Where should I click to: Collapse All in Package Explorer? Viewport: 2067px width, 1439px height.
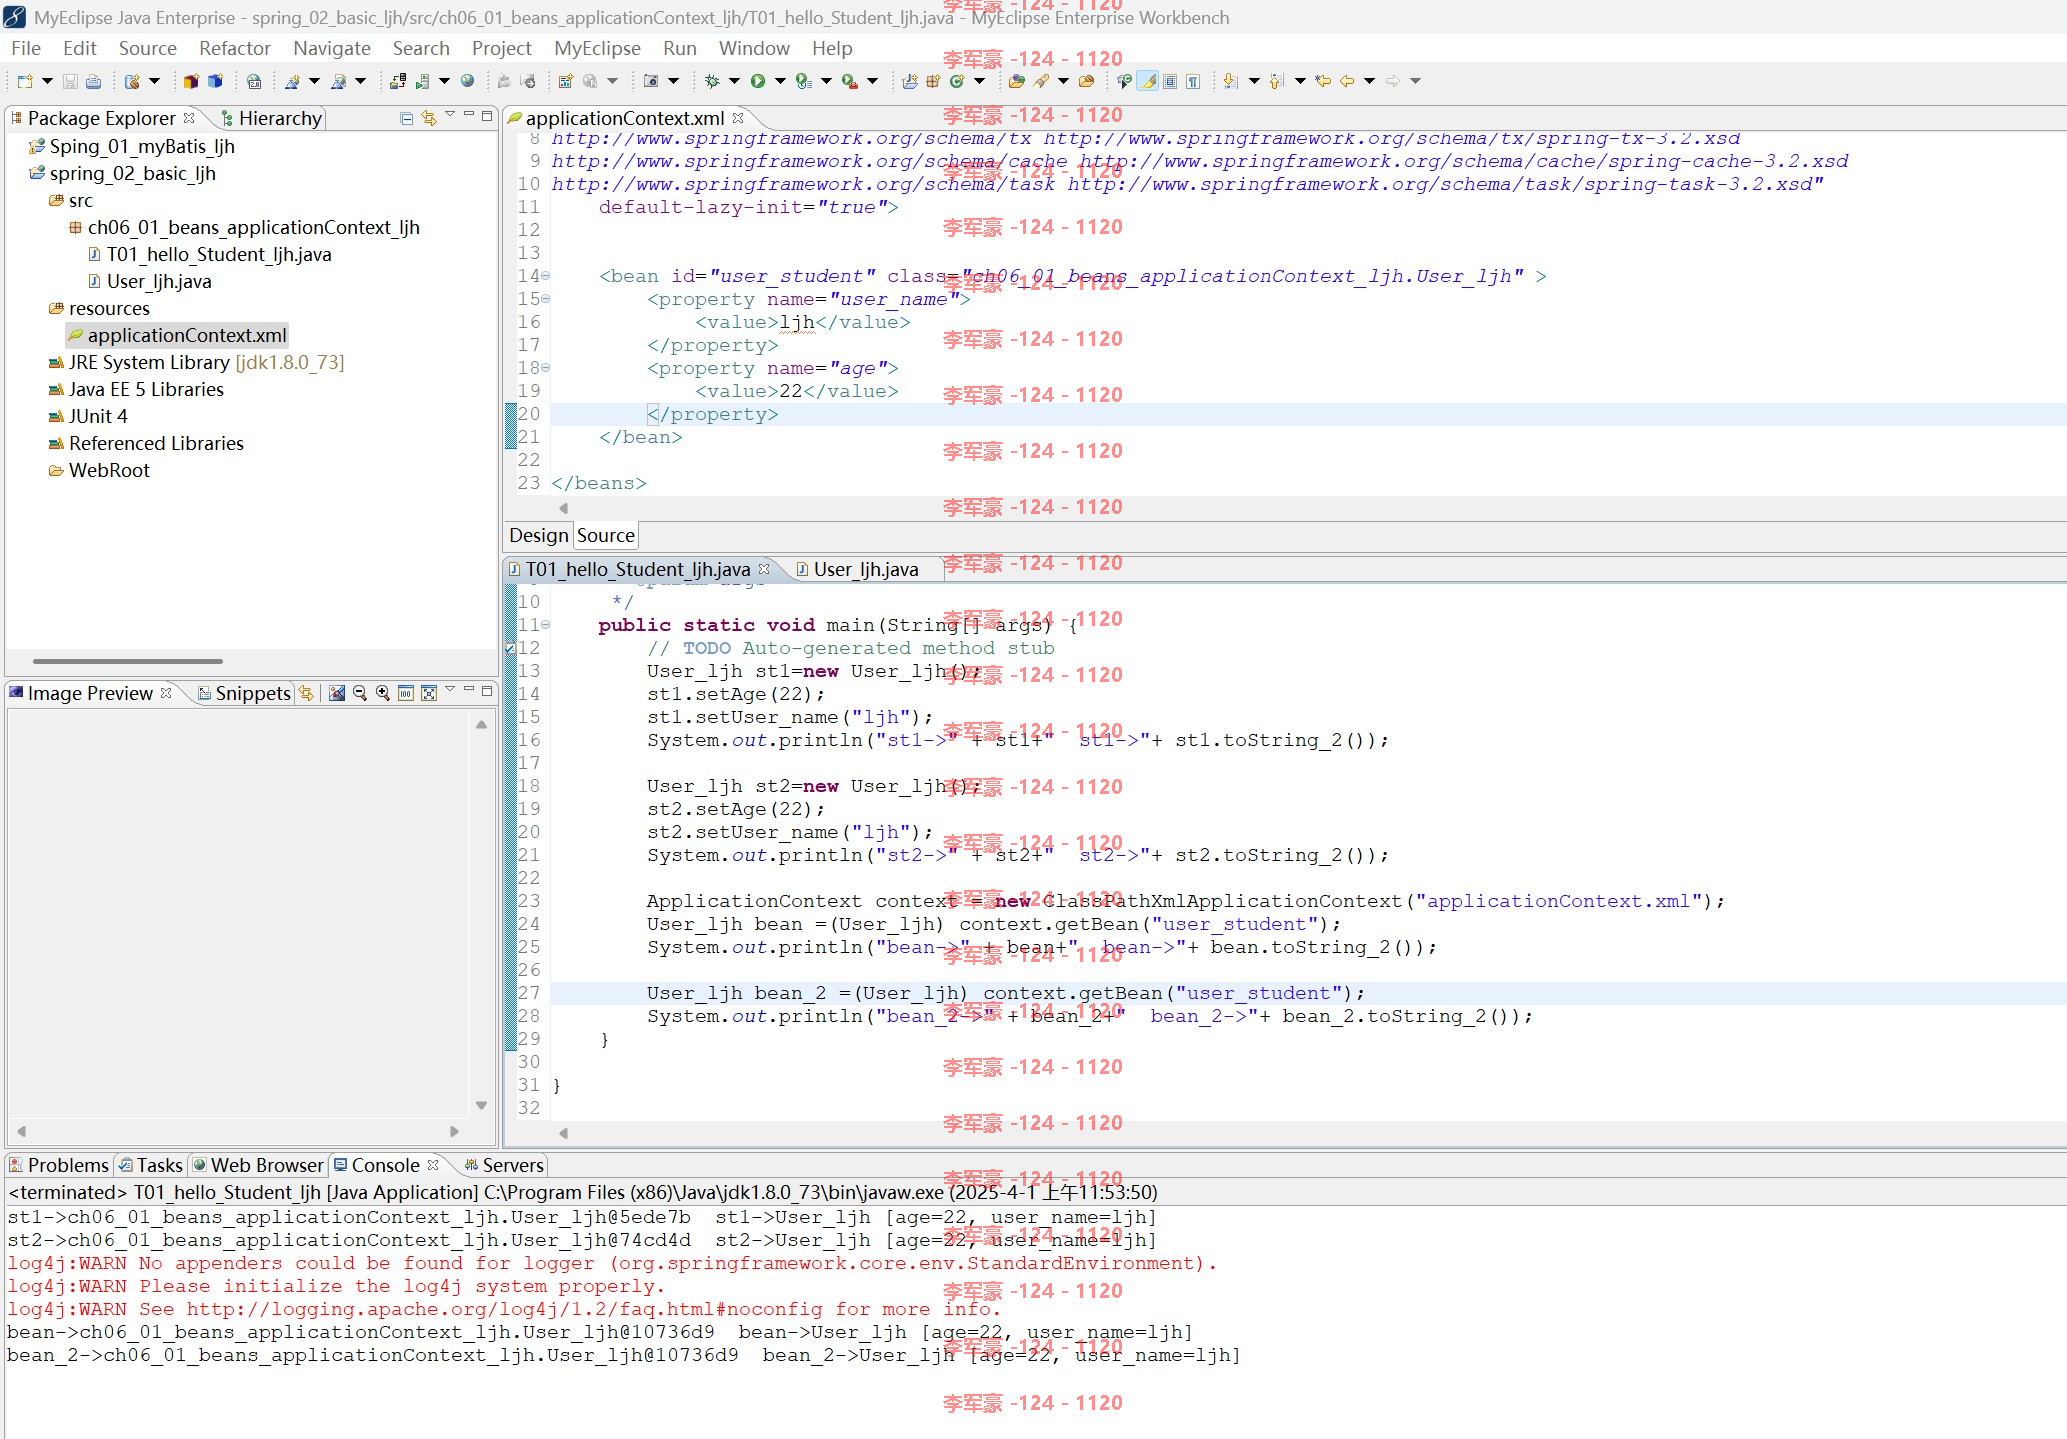click(406, 118)
